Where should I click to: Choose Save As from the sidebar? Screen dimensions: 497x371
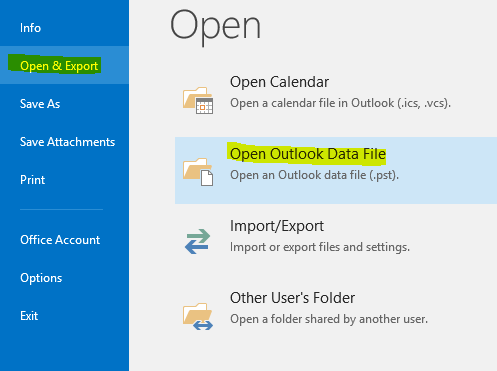point(40,104)
